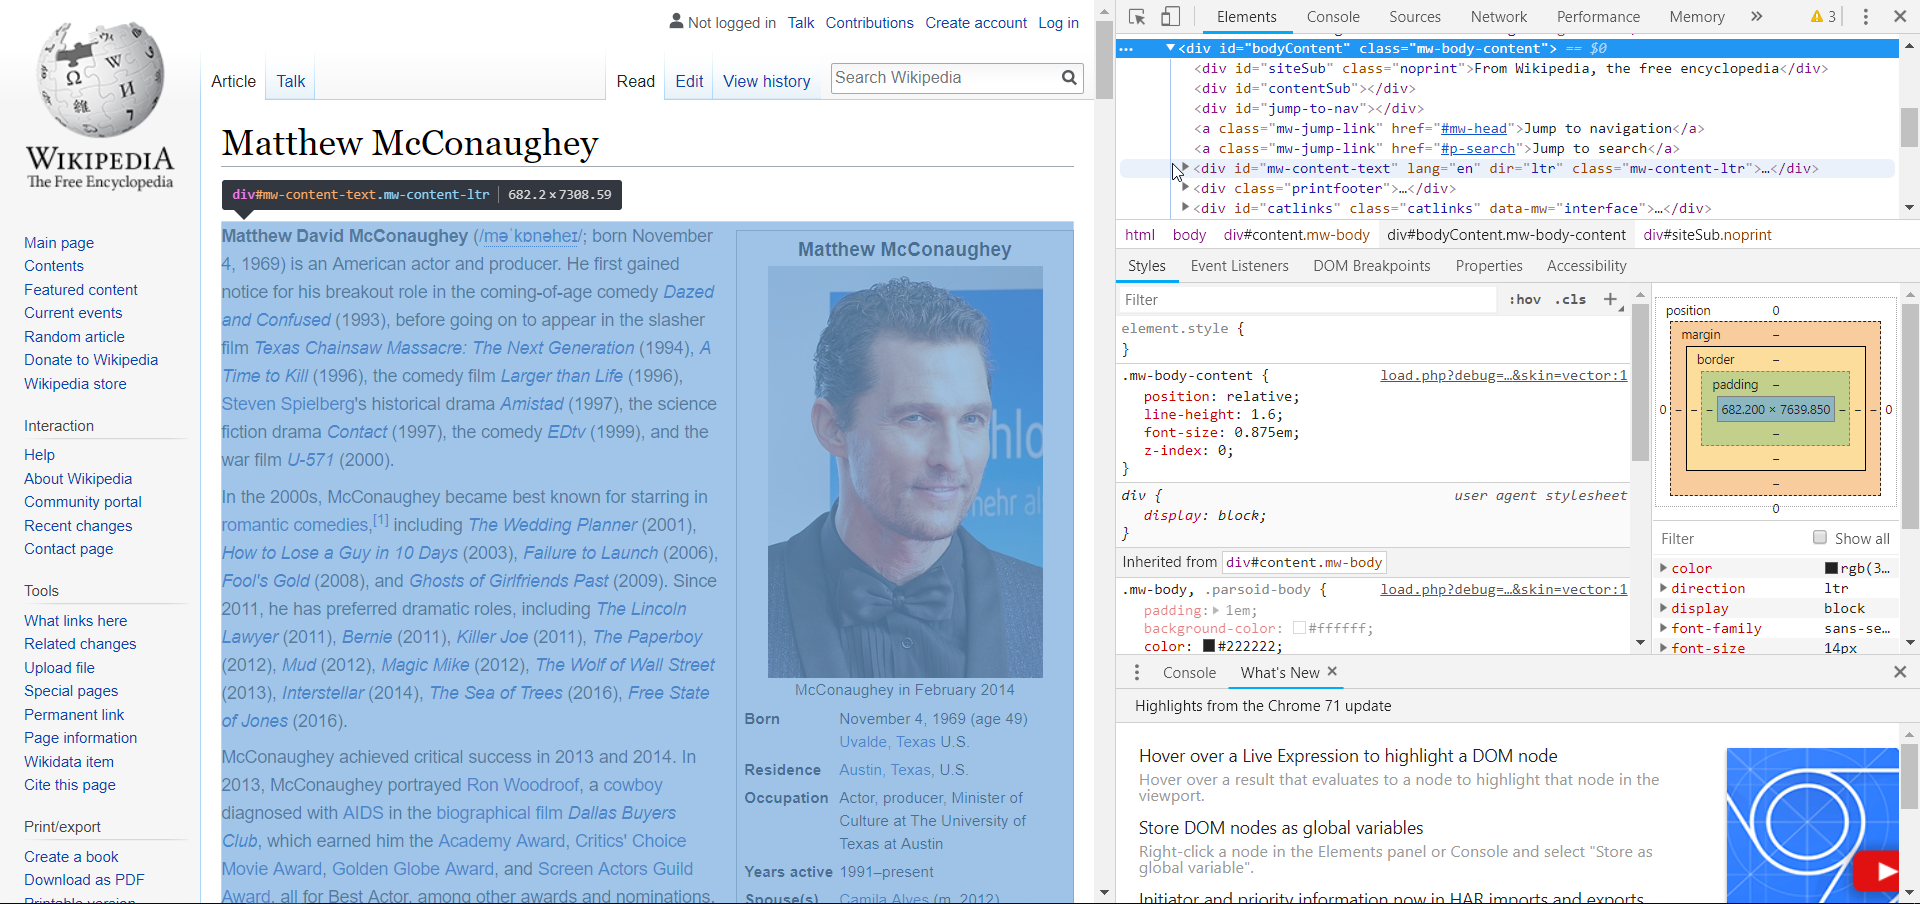This screenshot has width=1920, height=904.
Task: Click the #222222 color swatch
Action: point(1208,646)
